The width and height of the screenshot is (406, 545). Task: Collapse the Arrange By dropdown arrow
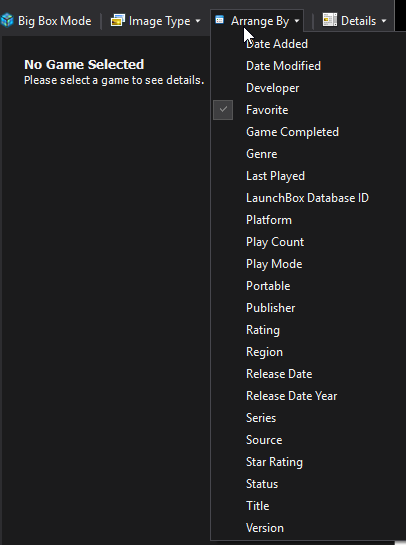(x=297, y=21)
